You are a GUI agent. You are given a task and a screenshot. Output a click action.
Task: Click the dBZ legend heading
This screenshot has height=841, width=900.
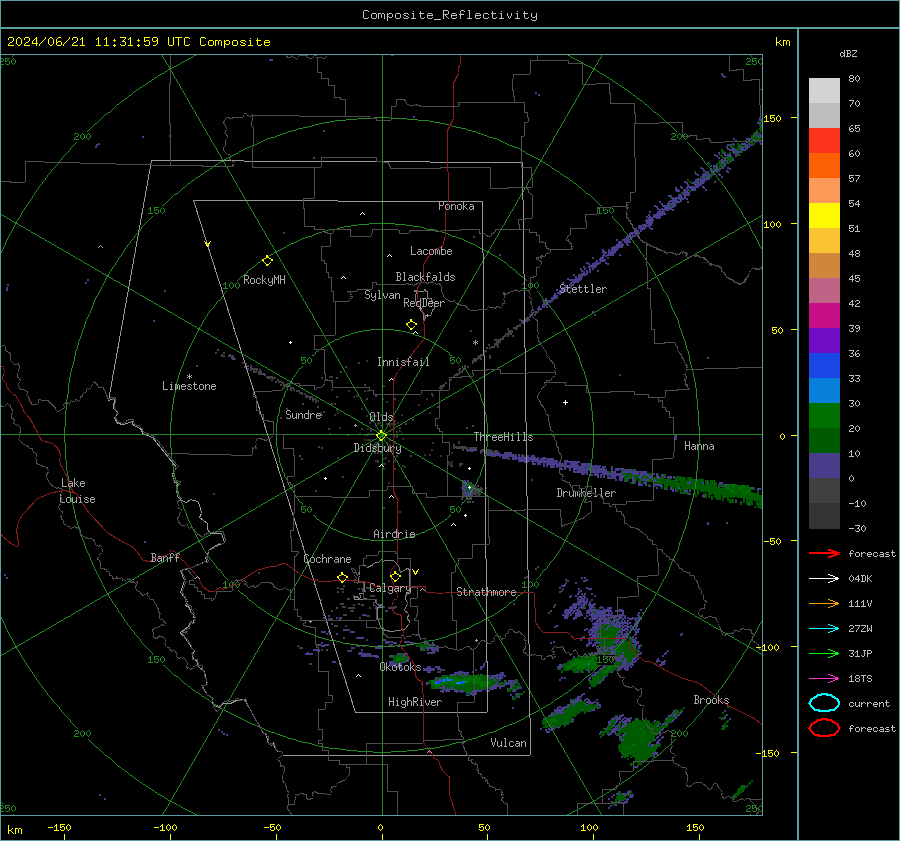pos(848,54)
